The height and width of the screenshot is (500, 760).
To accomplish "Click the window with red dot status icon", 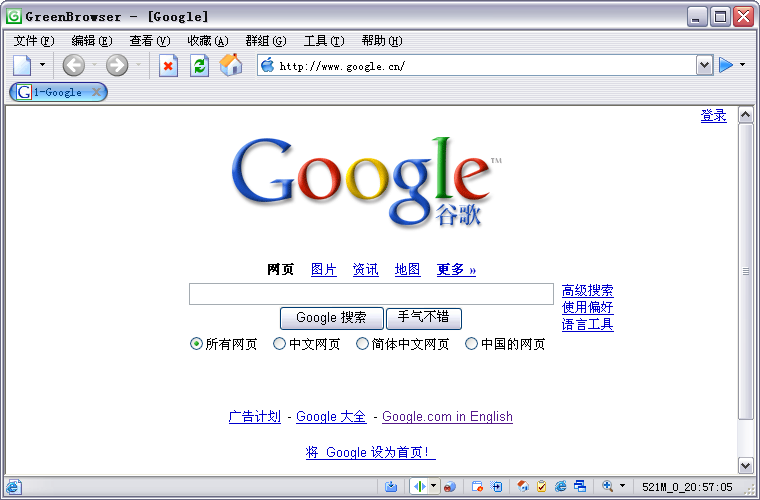I will (477, 486).
